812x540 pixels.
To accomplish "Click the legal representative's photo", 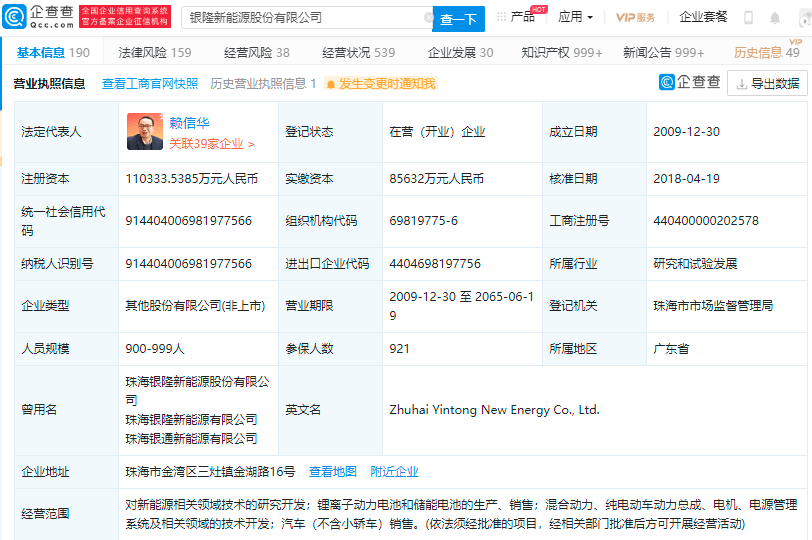I will (145, 132).
